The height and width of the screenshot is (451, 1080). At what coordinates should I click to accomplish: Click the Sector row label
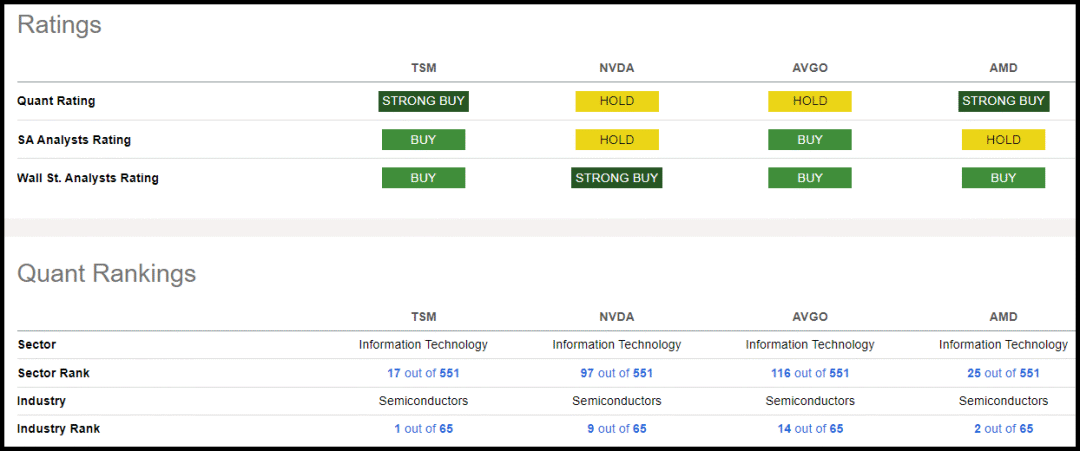pyautogui.click(x=37, y=344)
